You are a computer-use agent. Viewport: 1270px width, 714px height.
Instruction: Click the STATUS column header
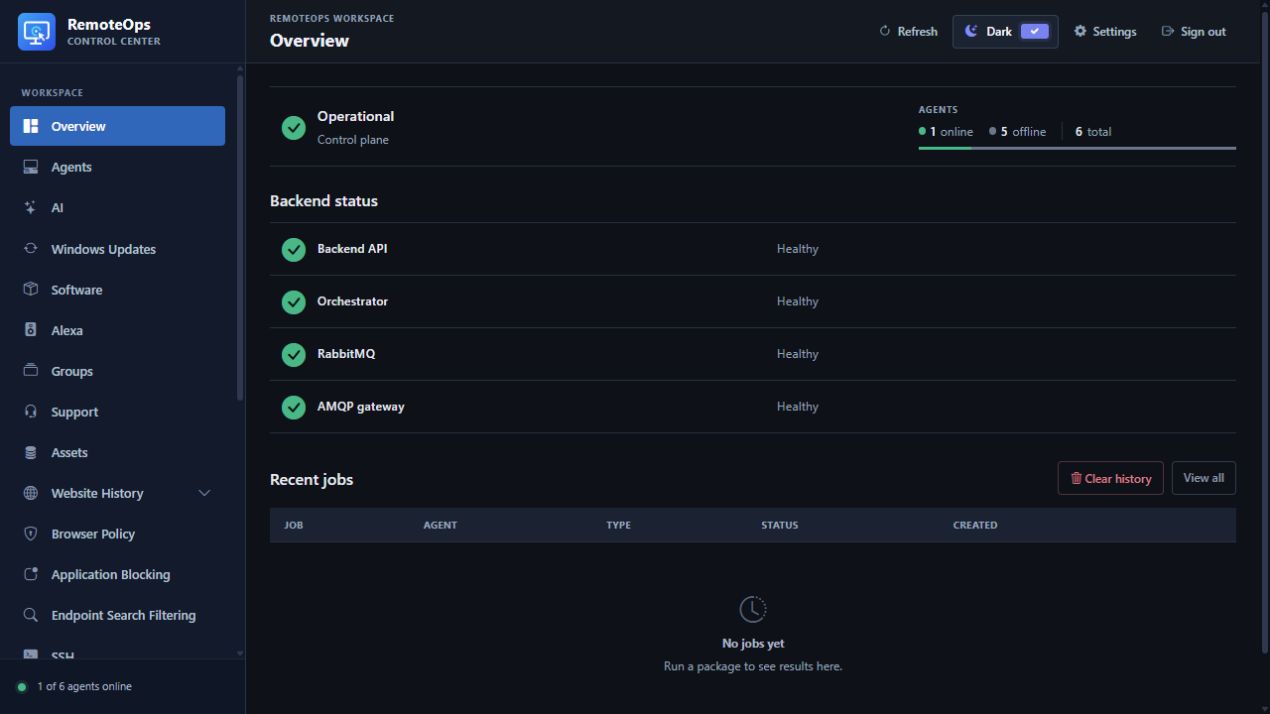(x=780, y=525)
